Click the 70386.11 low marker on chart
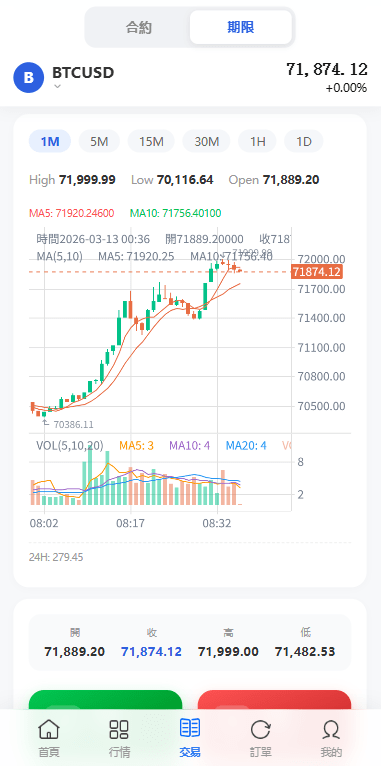 click(x=73, y=425)
